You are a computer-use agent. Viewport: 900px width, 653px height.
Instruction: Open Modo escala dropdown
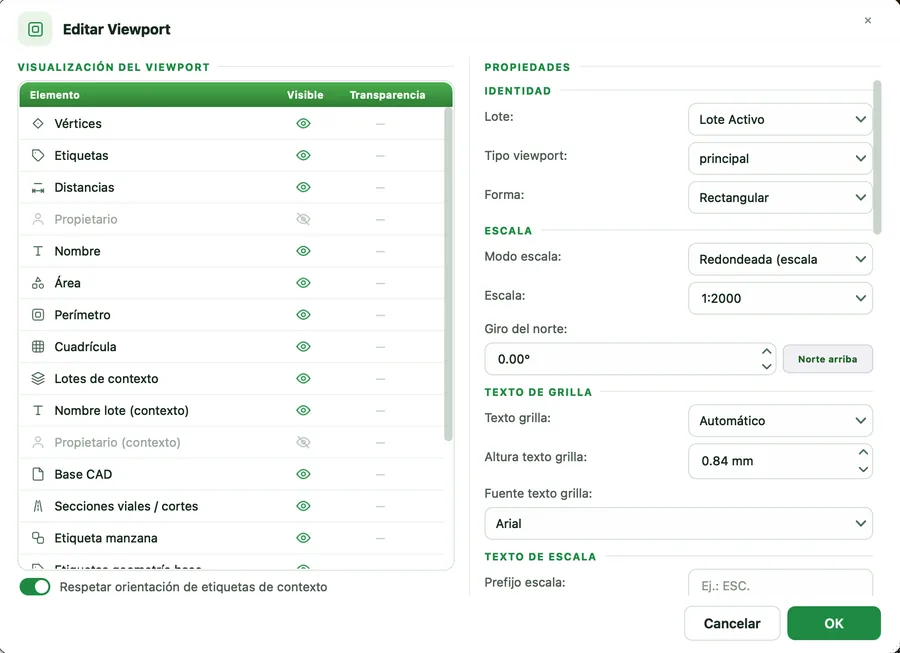(780, 259)
